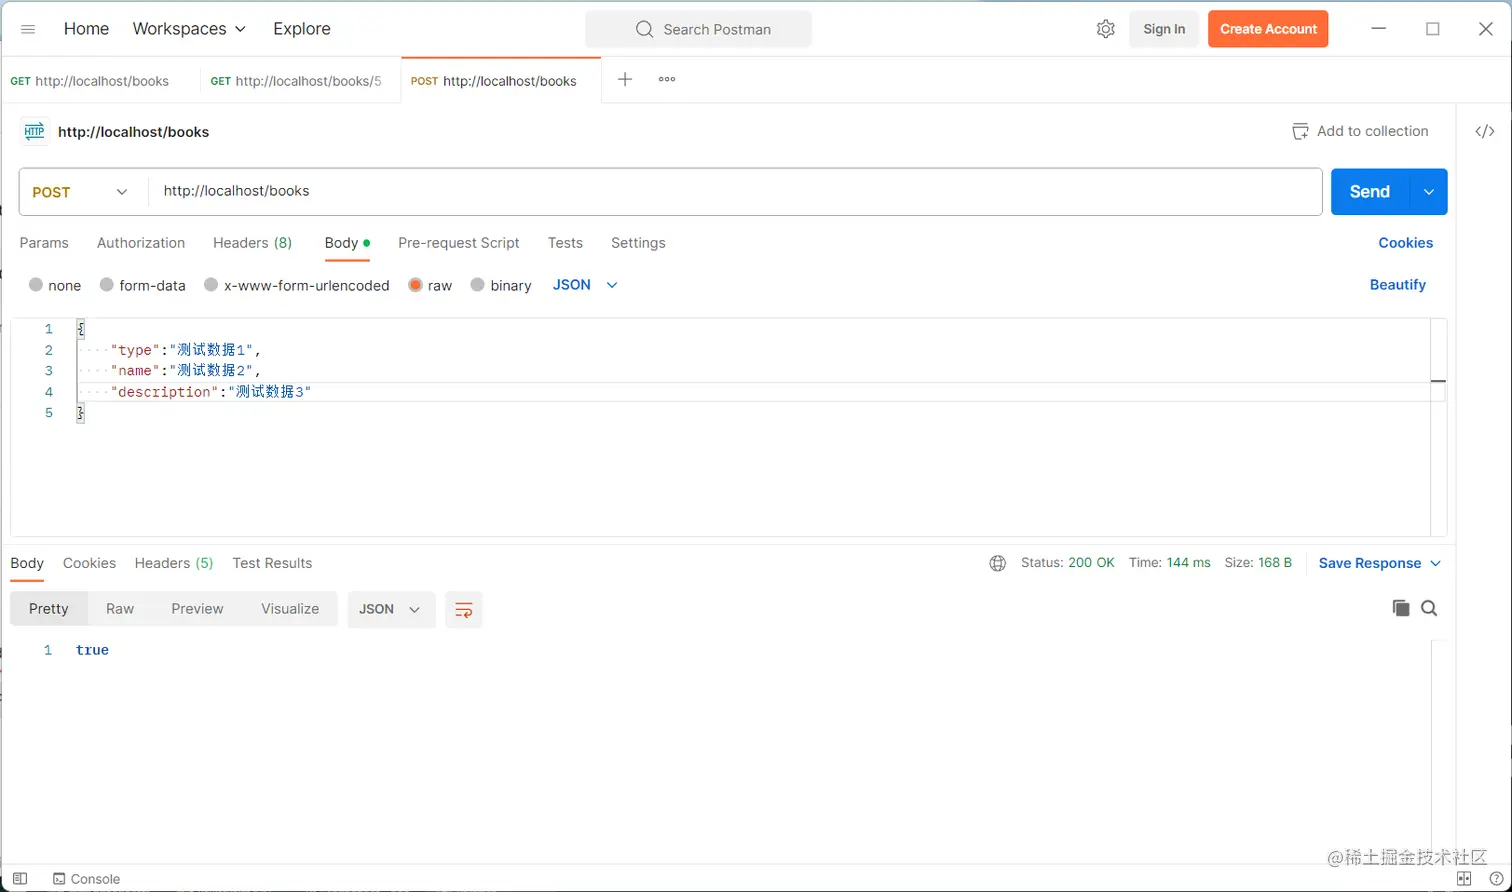This screenshot has height=892, width=1512.
Task: Show the response Headers (5) tab
Action: coord(174,563)
